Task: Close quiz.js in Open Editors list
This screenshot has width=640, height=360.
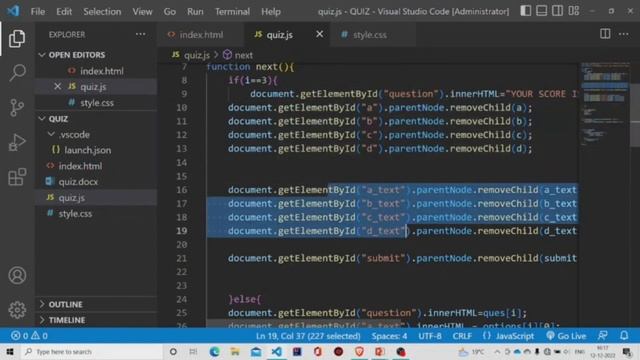Action: (x=57, y=87)
